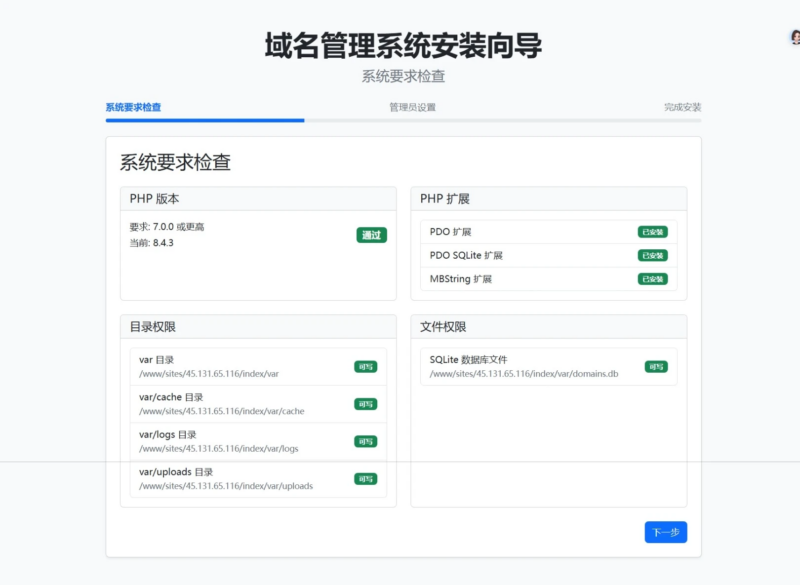This screenshot has height=585, width=800.
Task: Switch to the 管理员设置 wizard step
Action: (x=412, y=105)
